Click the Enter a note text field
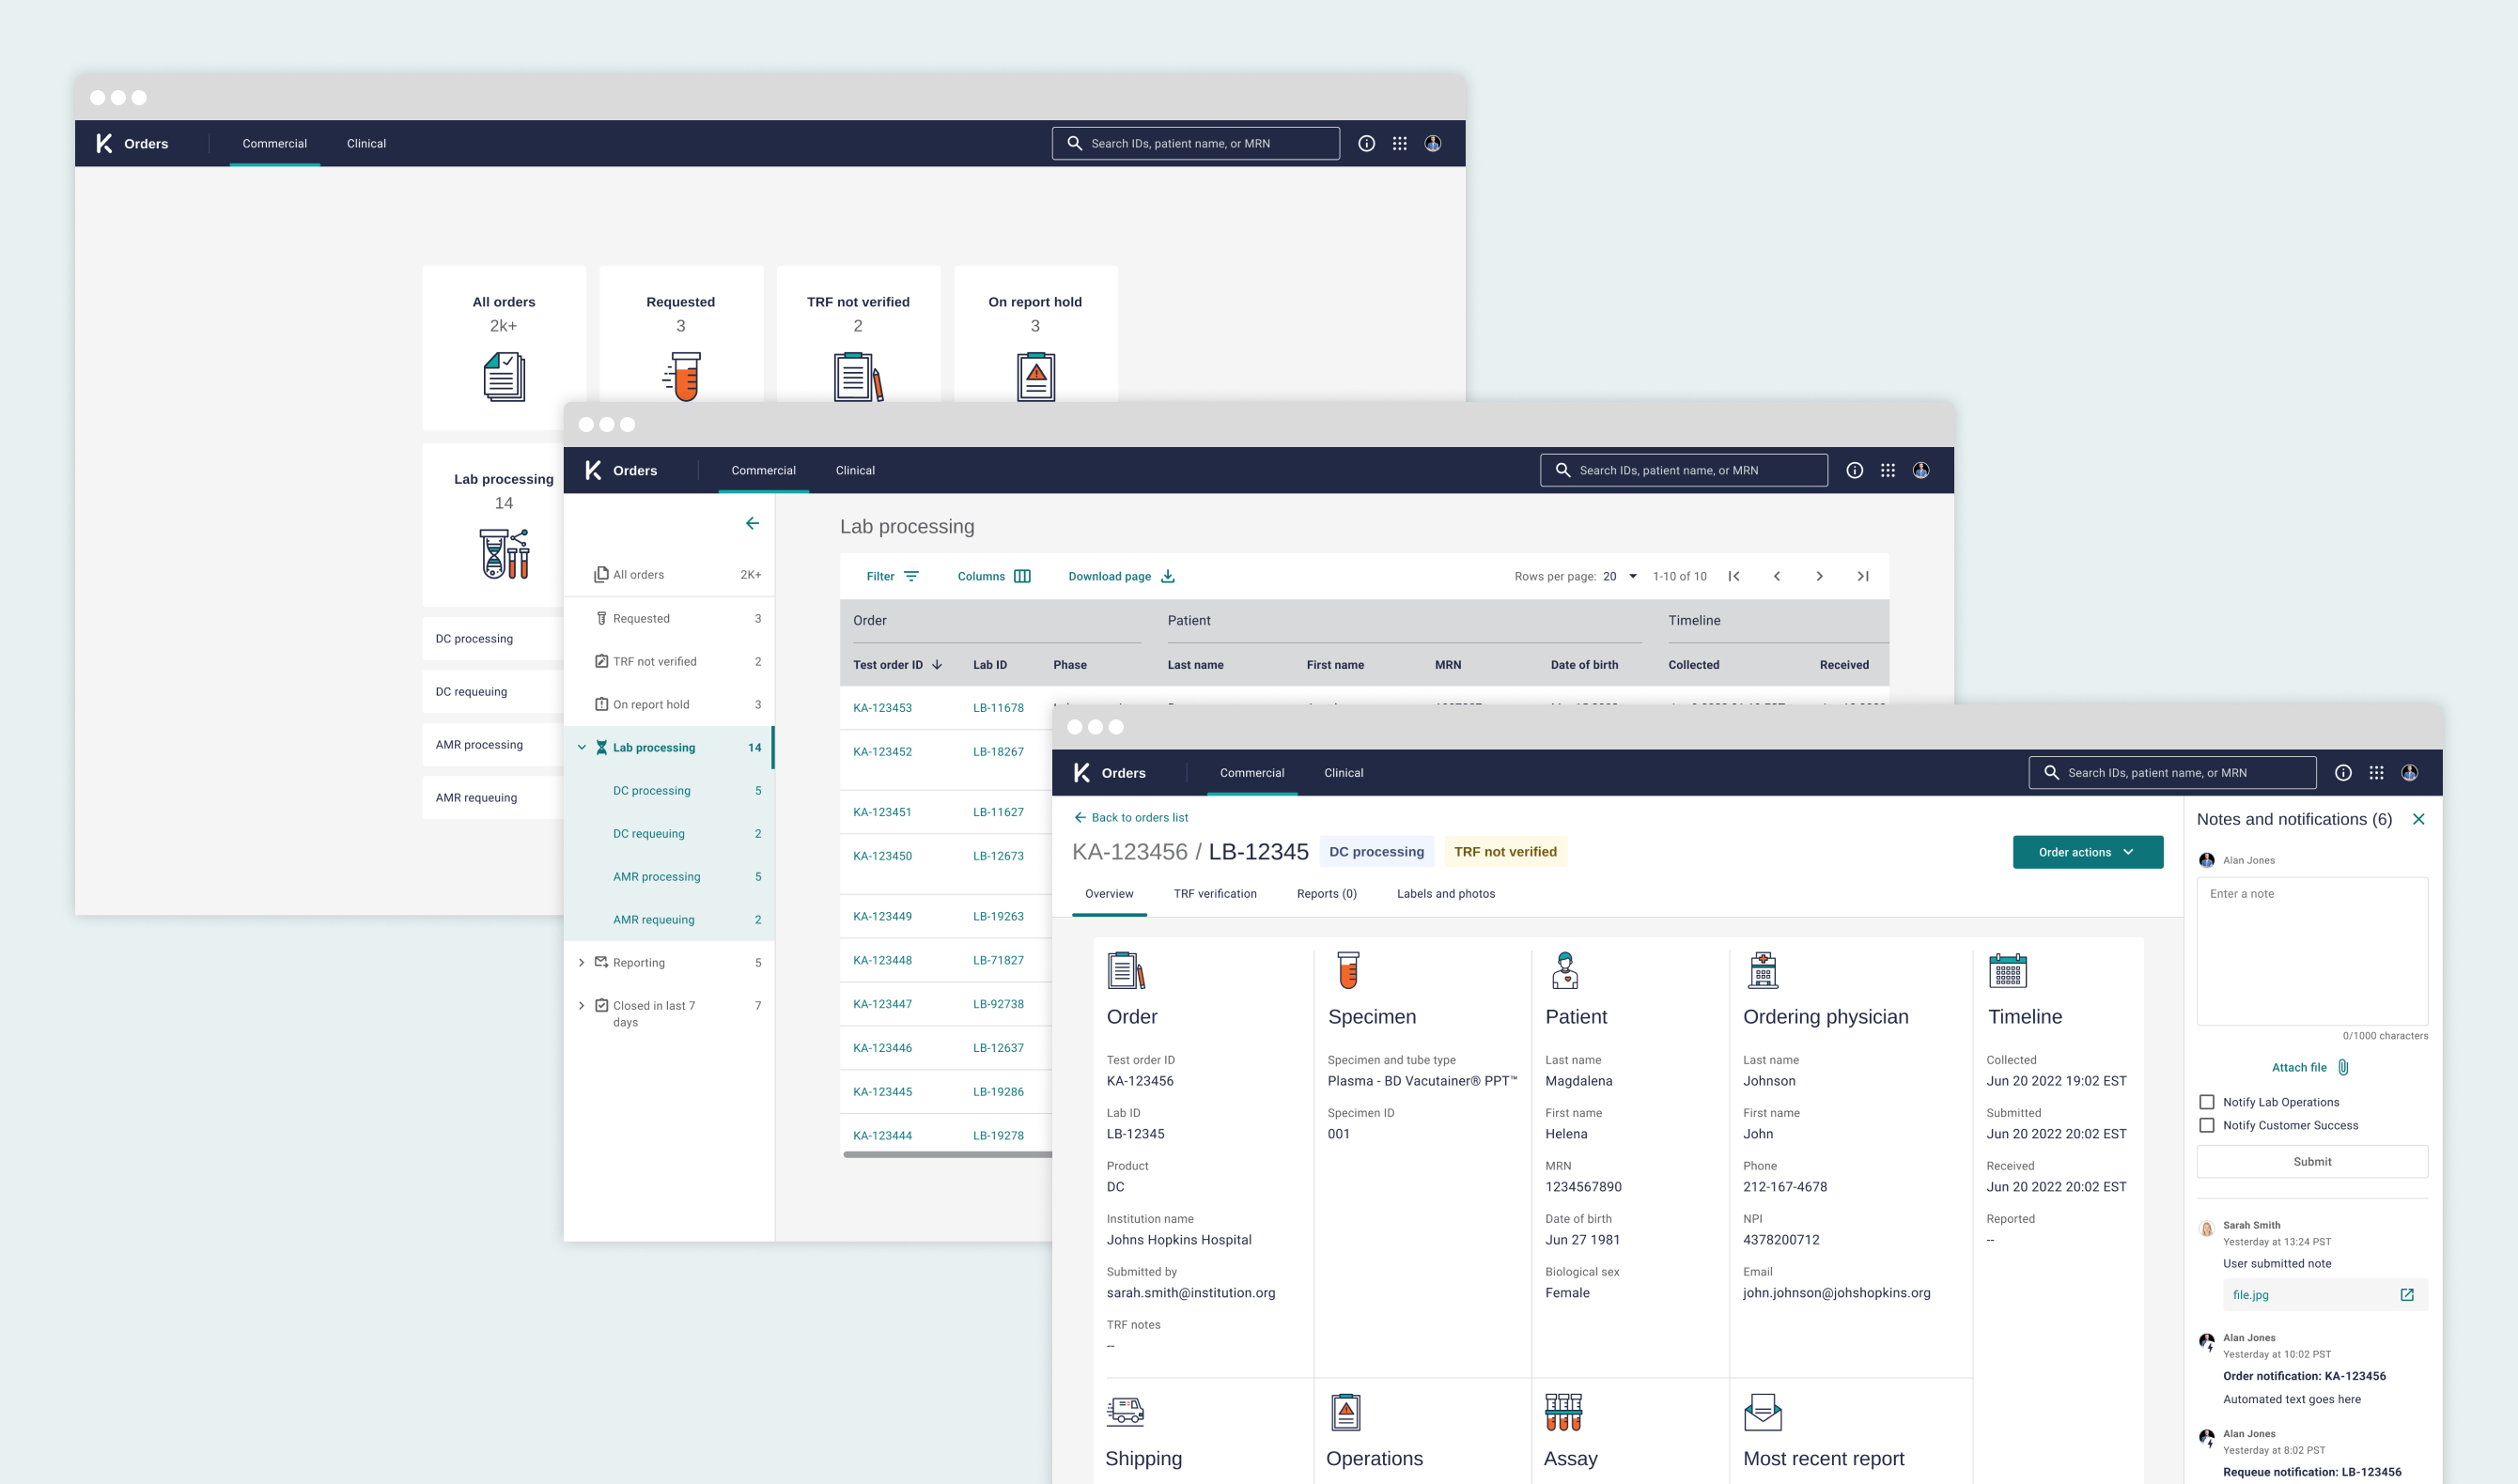Viewport: 2518px width, 1484px height. click(x=2311, y=950)
